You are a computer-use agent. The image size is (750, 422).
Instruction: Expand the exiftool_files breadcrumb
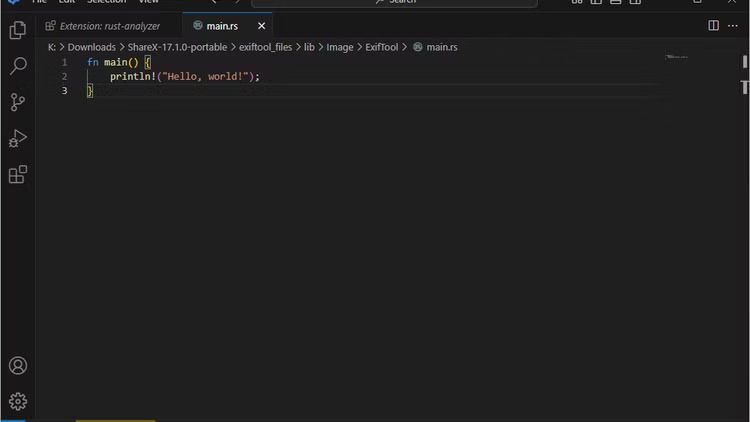point(265,47)
